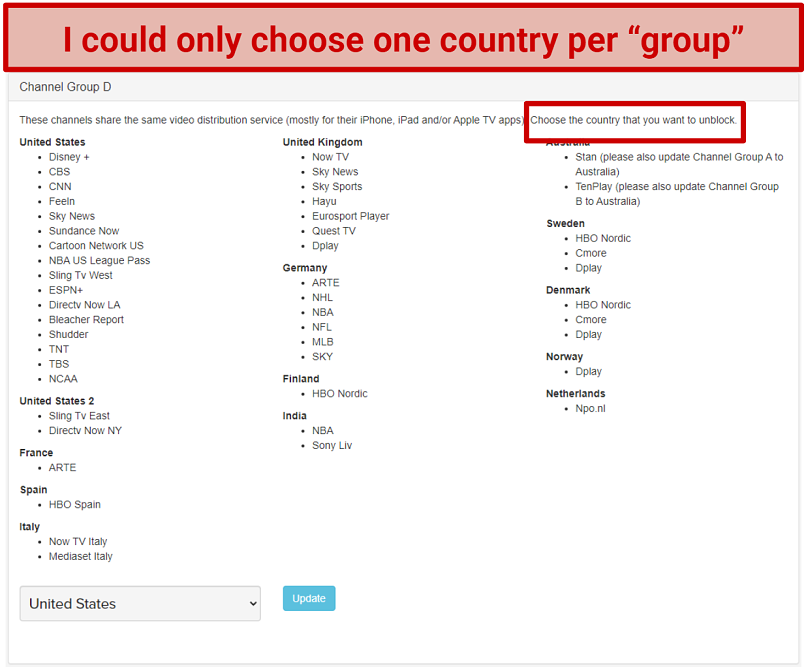806x667 pixels.
Task: Click Sling Tv West entry
Action: point(81,275)
